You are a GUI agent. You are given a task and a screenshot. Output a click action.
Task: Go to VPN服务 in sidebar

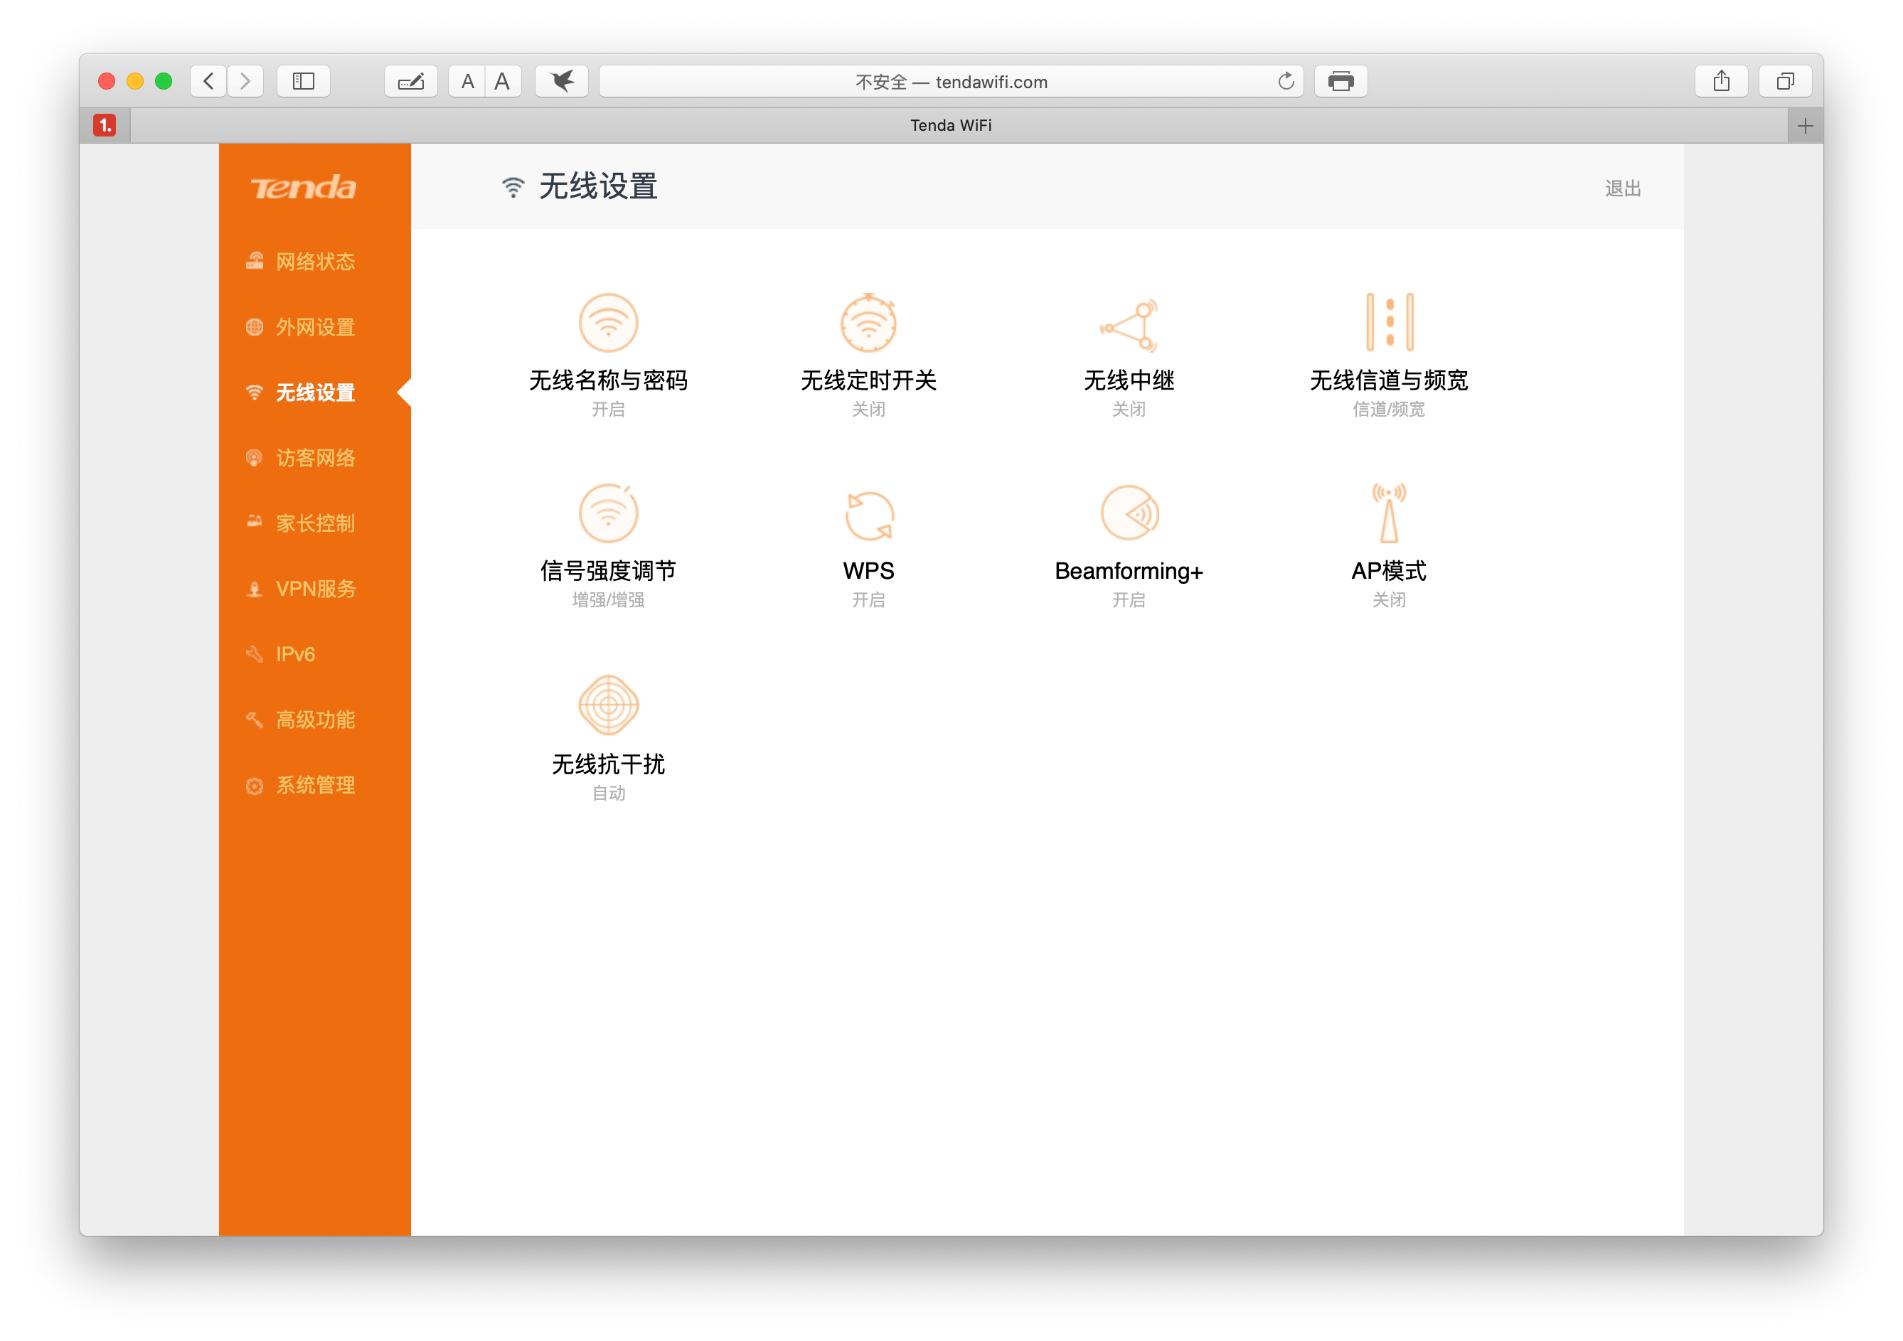coord(315,589)
